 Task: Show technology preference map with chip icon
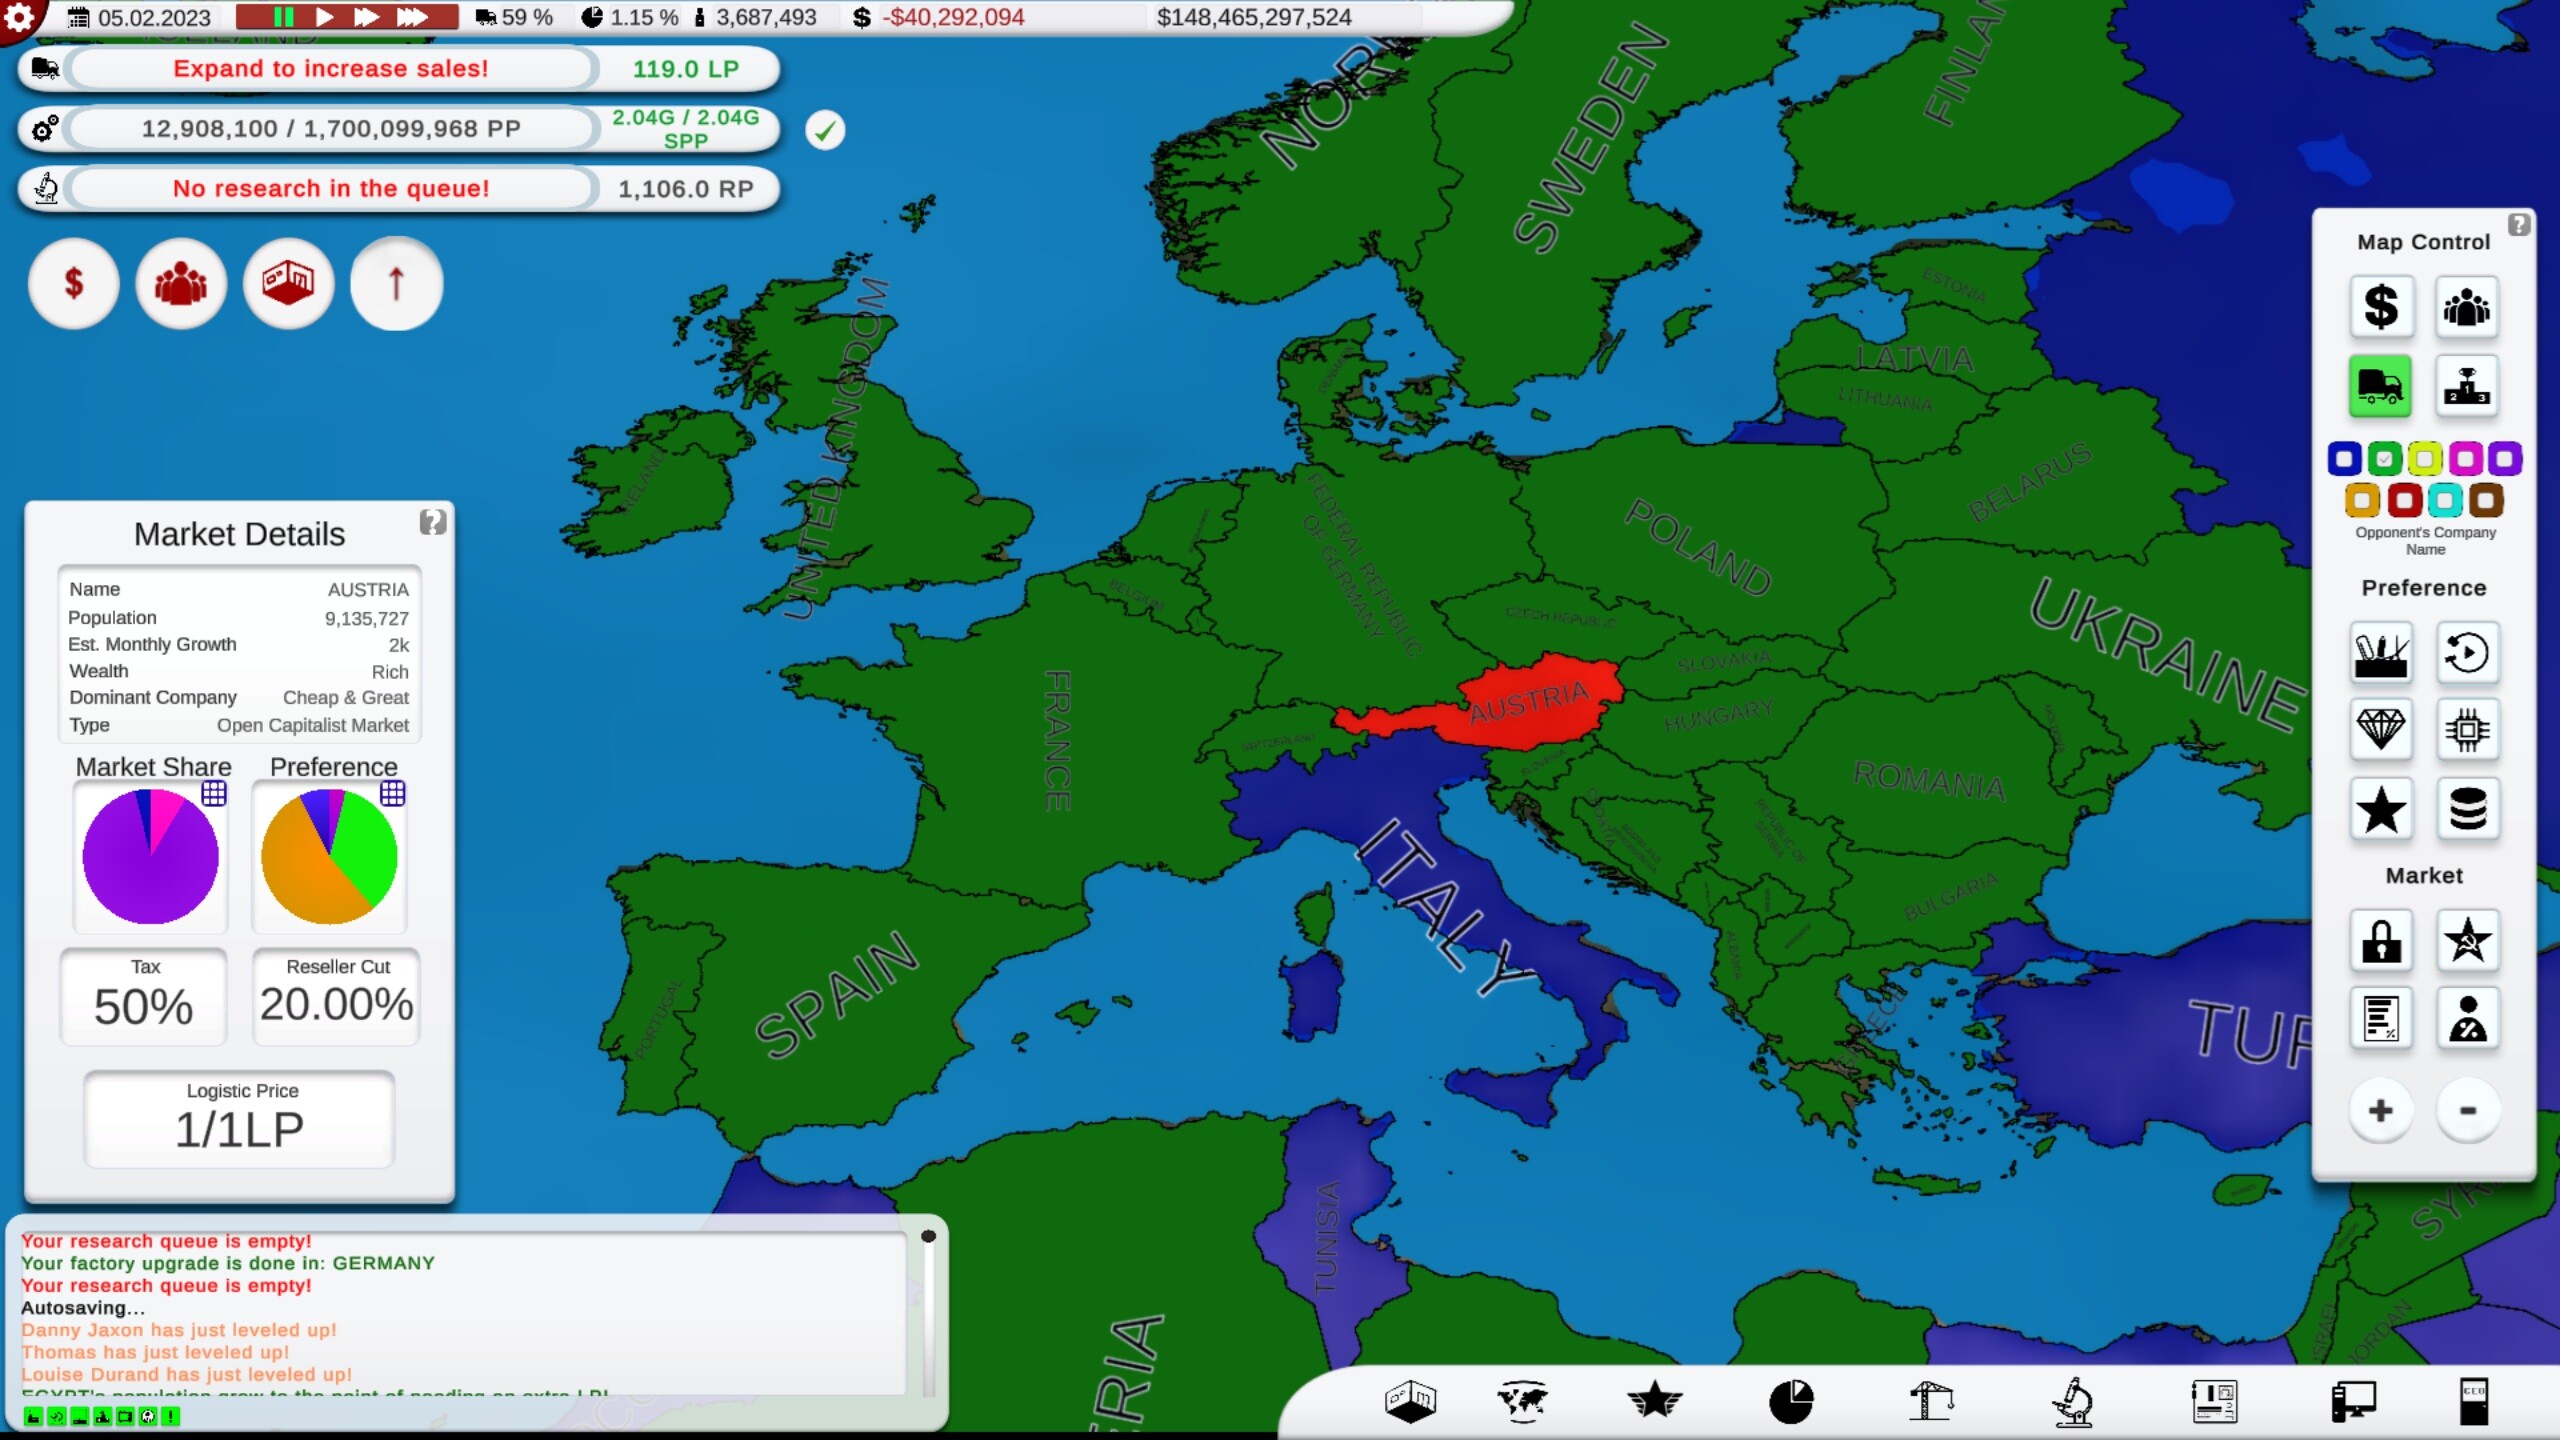(x=2467, y=731)
